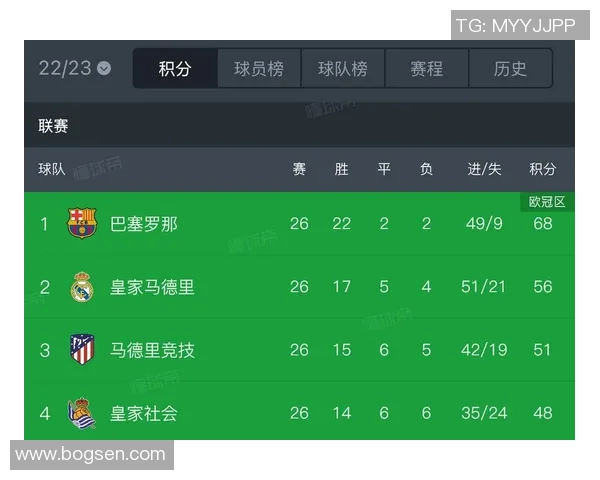600x480 pixels.
Task: Click the Real Madrid club crest icon
Action: [82, 287]
